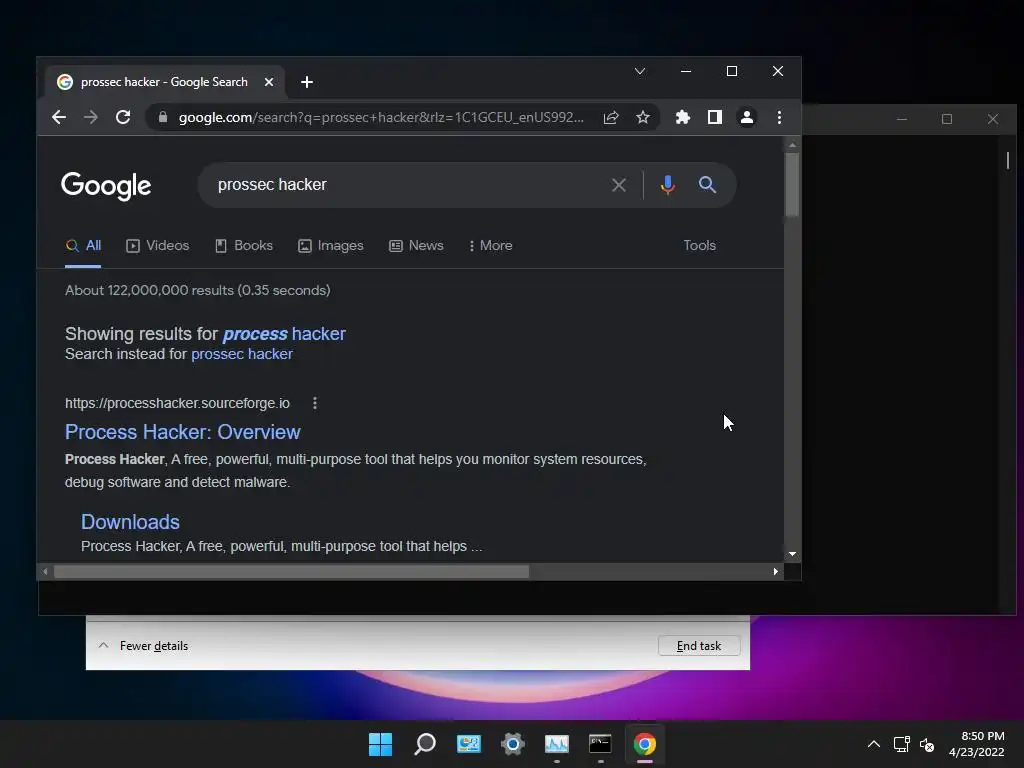
Task: Click End task in the Task Manager window
Action: click(699, 646)
